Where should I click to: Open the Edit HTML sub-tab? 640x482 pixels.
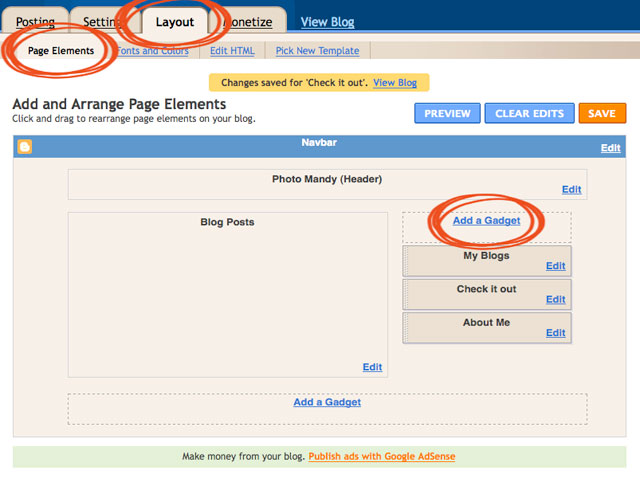pyautogui.click(x=232, y=51)
